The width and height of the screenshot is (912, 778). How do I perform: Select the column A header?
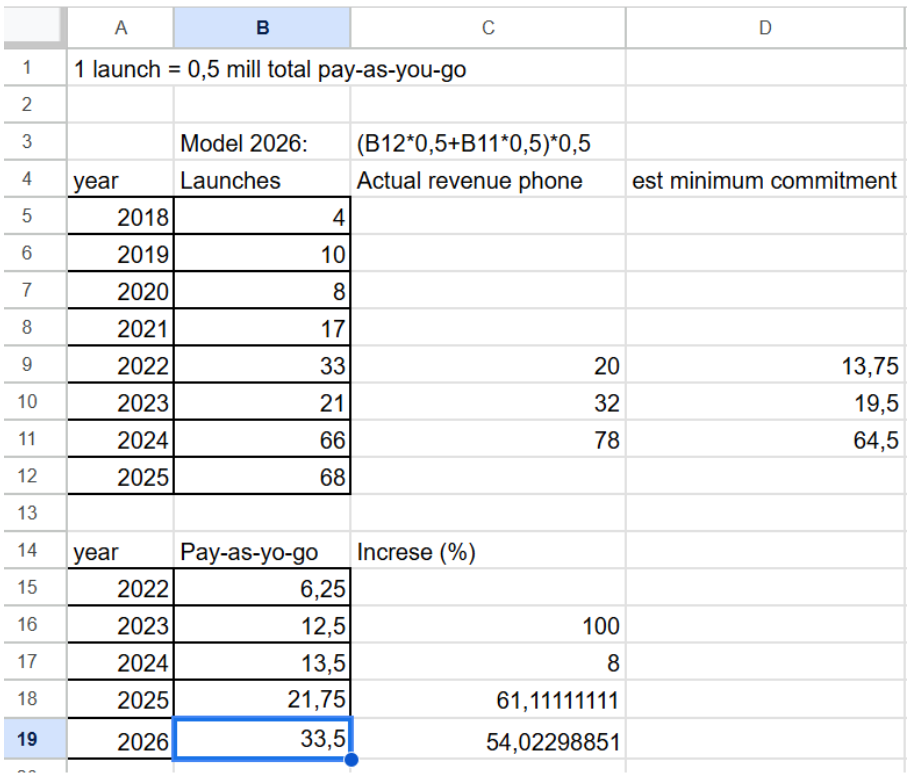tap(120, 27)
